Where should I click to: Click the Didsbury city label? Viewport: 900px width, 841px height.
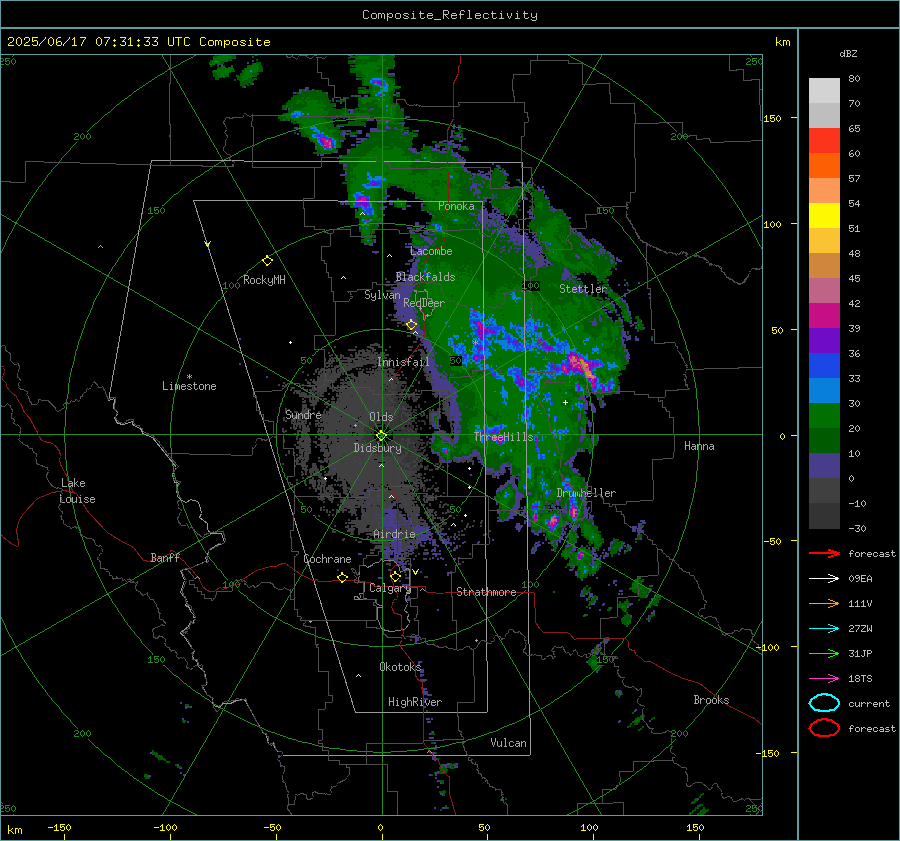pyautogui.click(x=378, y=448)
